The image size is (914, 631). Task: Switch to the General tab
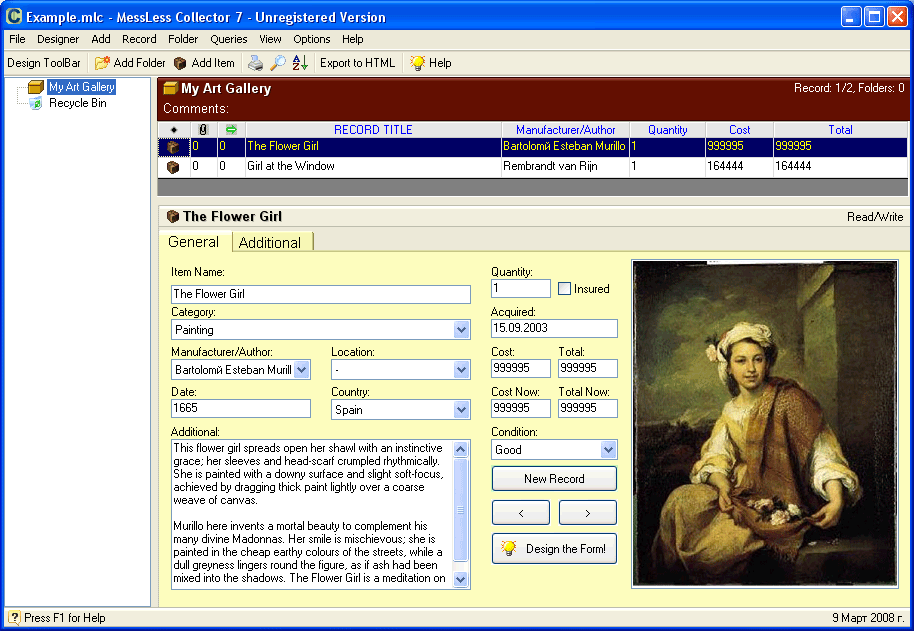tap(194, 242)
